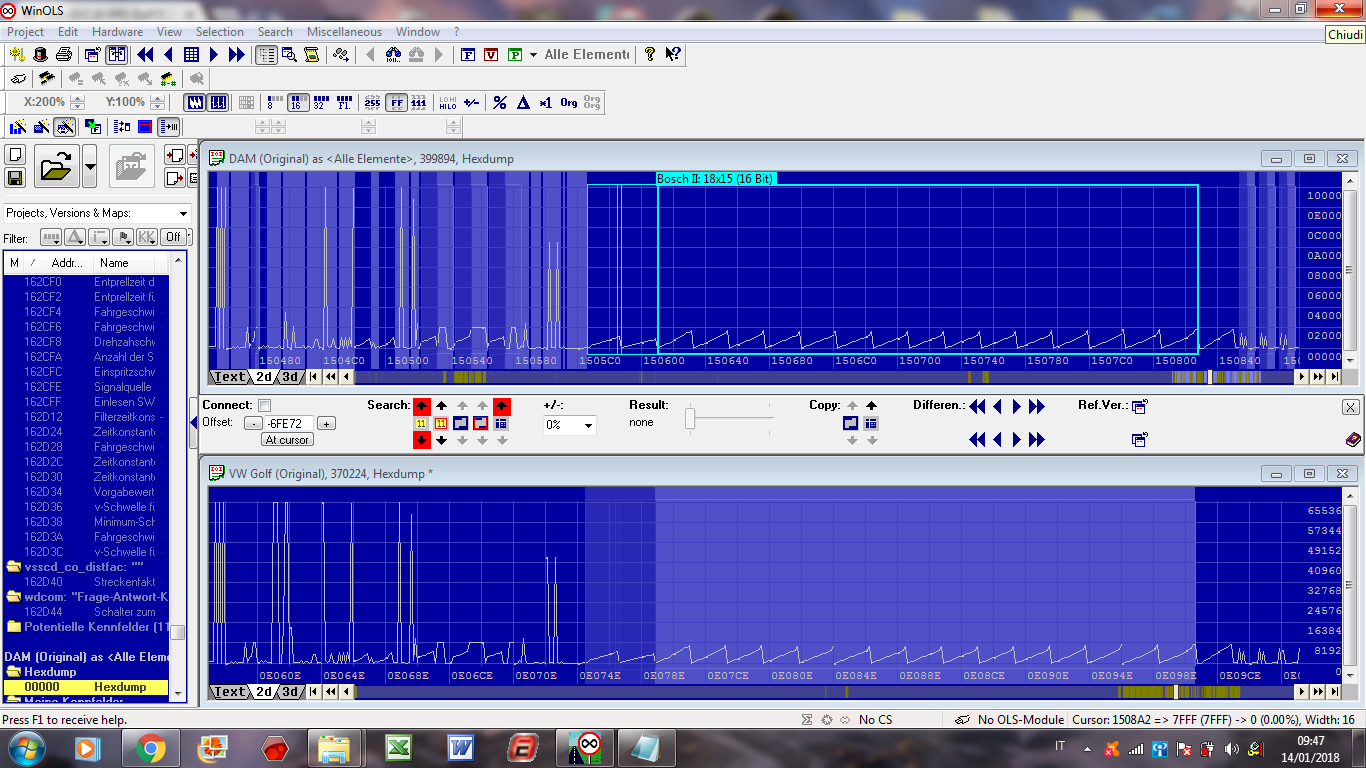The height and width of the screenshot is (768, 1366).
Task: Click the print icon in top toolbar
Action: tap(64, 54)
